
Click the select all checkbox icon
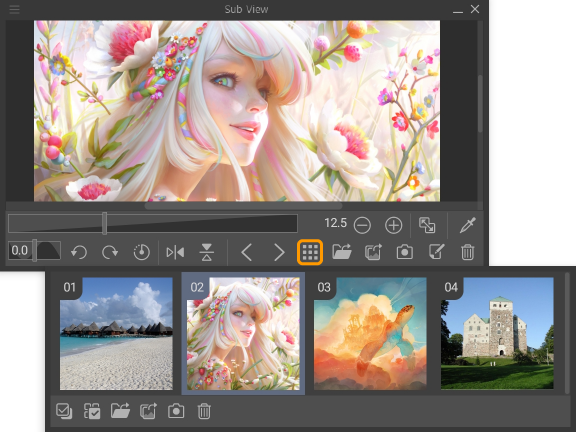tap(64, 411)
